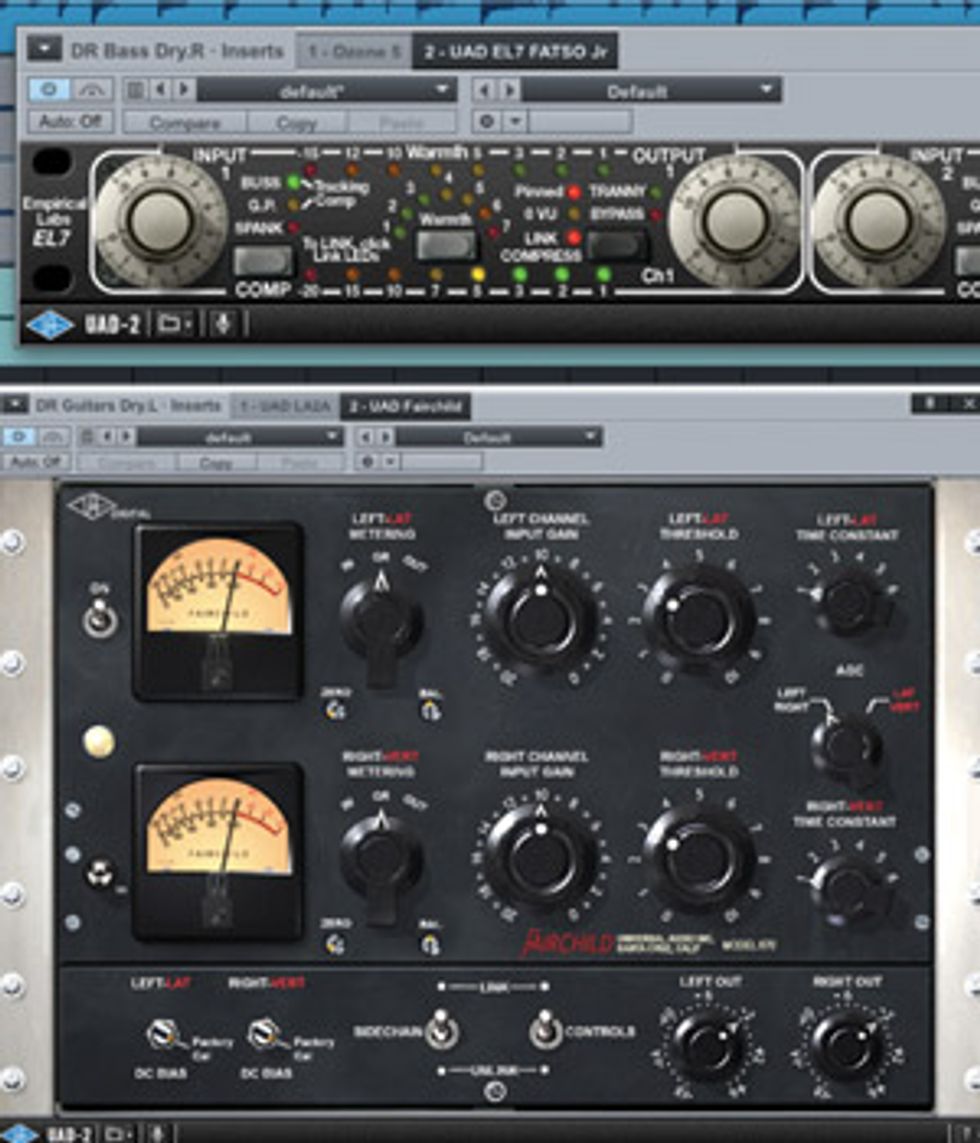This screenshot has width=980, height=1143.
Task: Click the bypass power icon on FATSO window
Action: pos(49,90)
